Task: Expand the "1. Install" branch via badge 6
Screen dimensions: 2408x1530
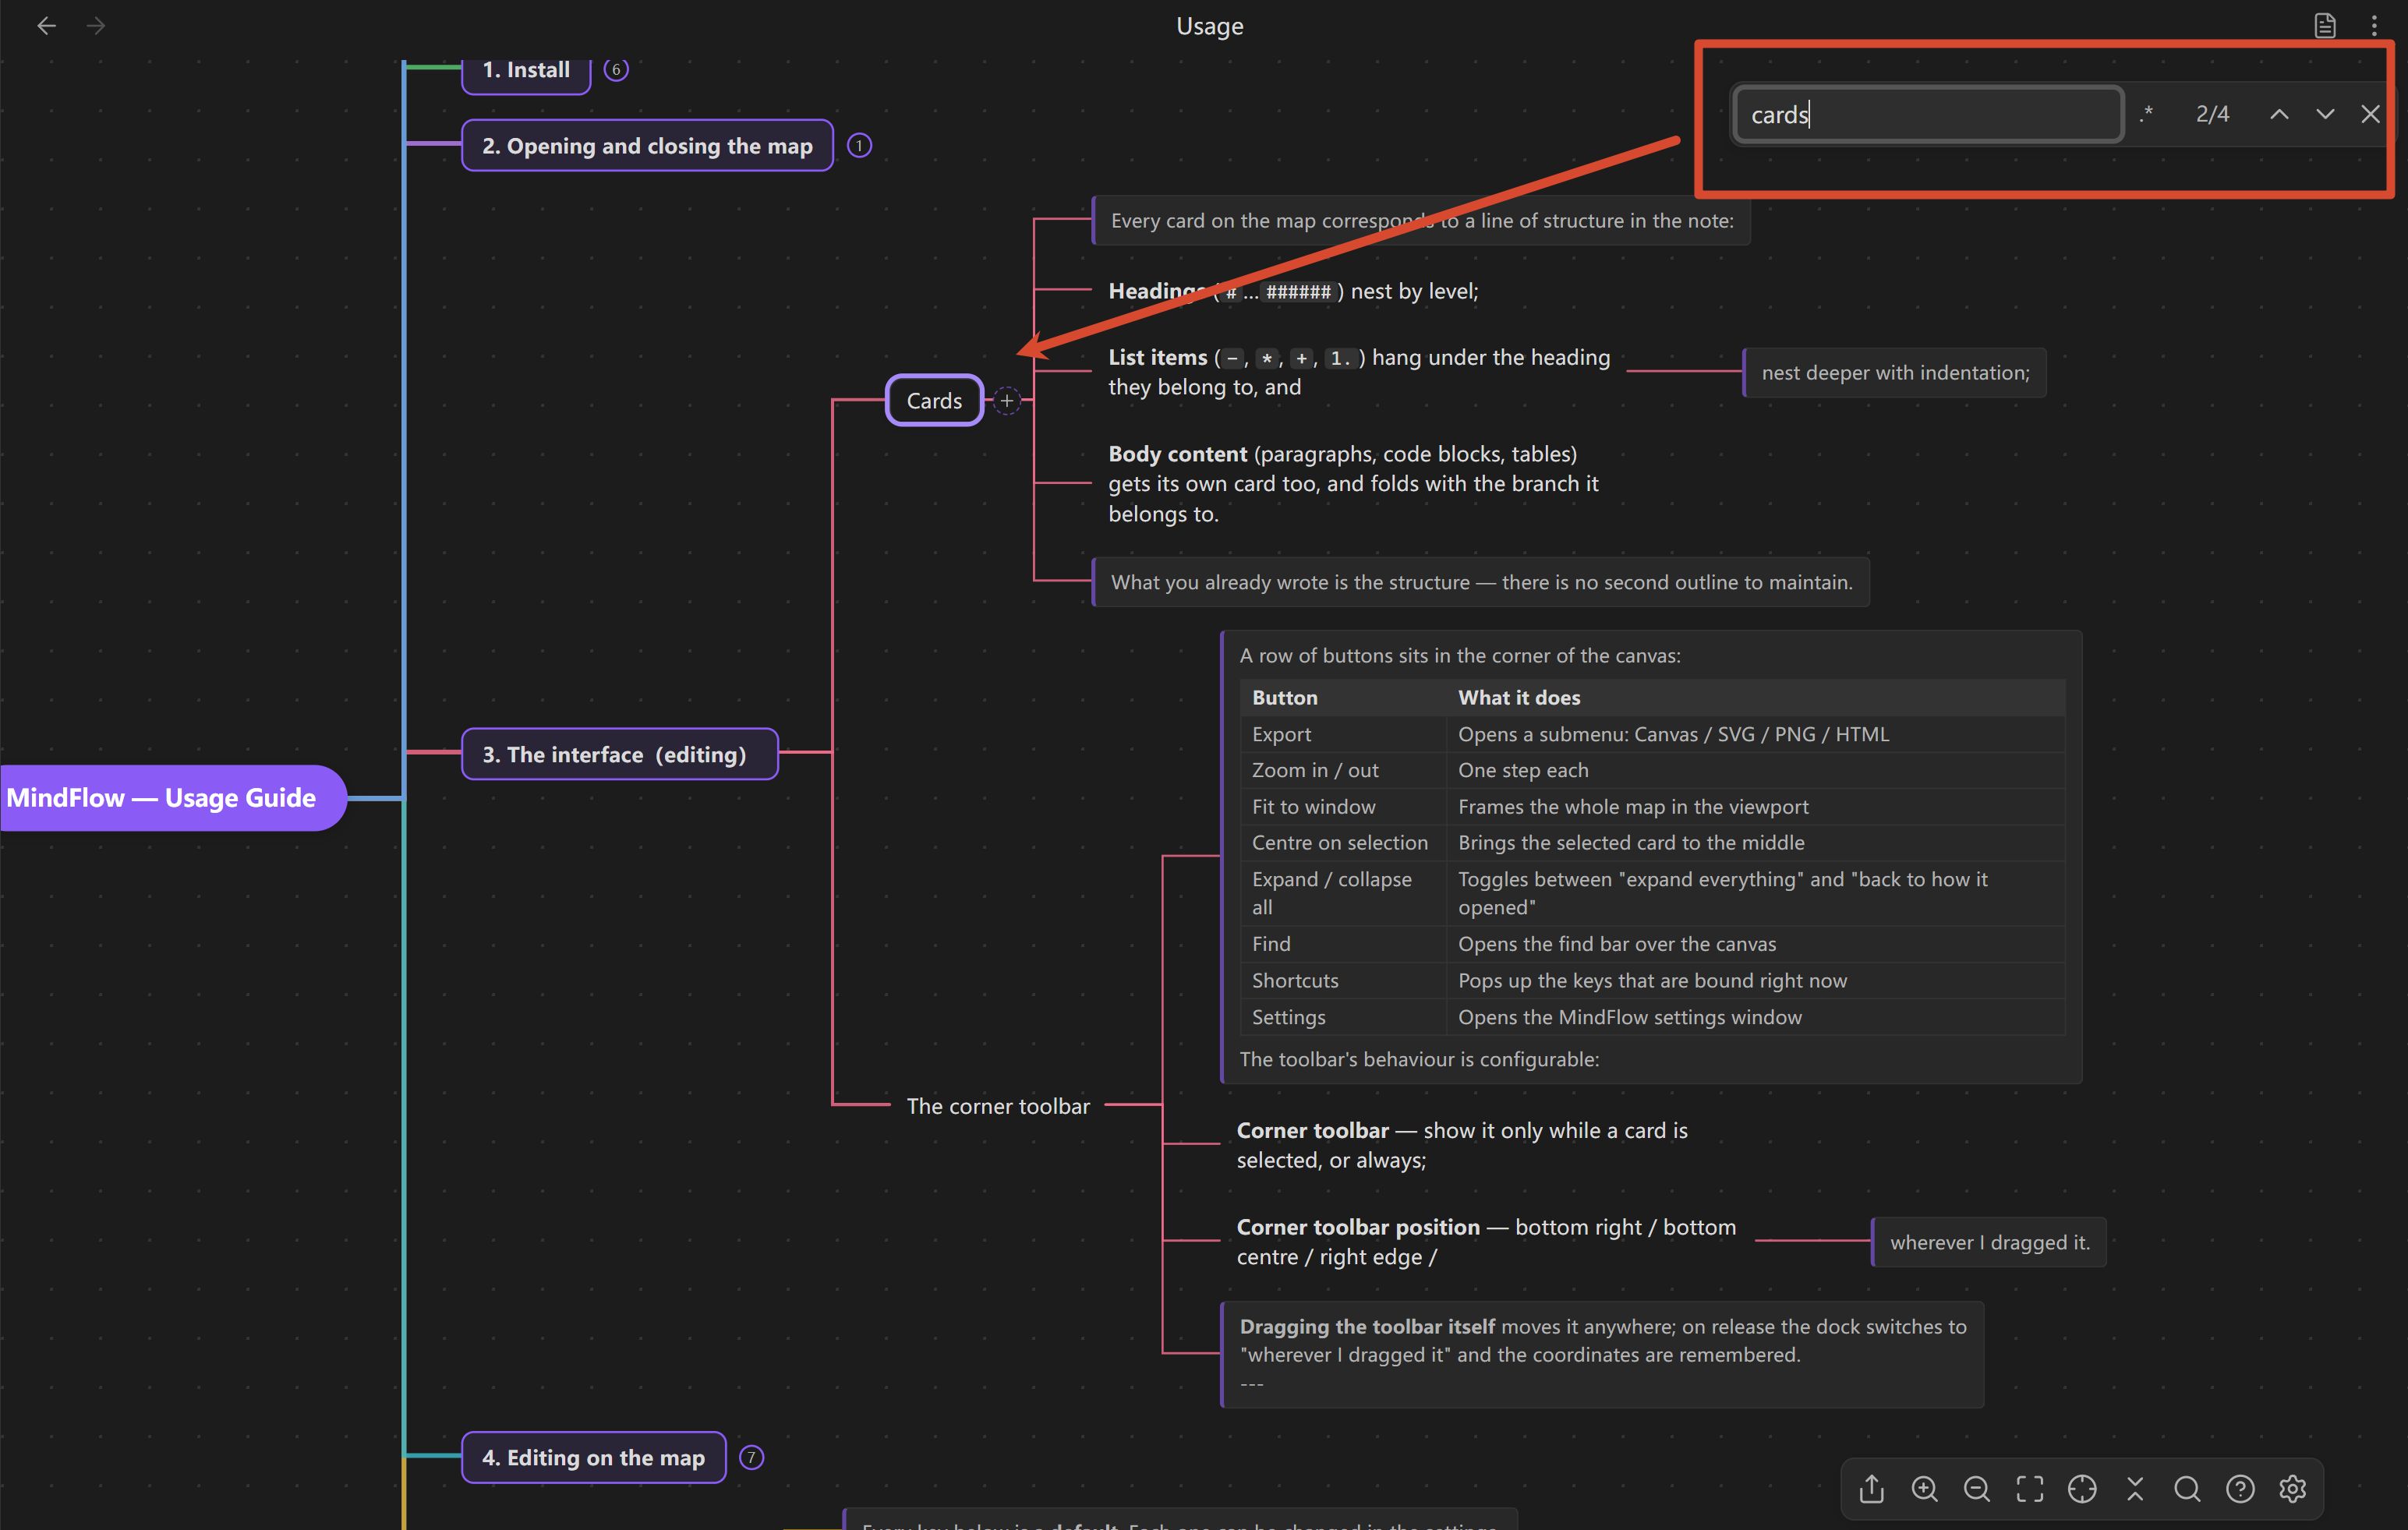Action: pos(616,69)
